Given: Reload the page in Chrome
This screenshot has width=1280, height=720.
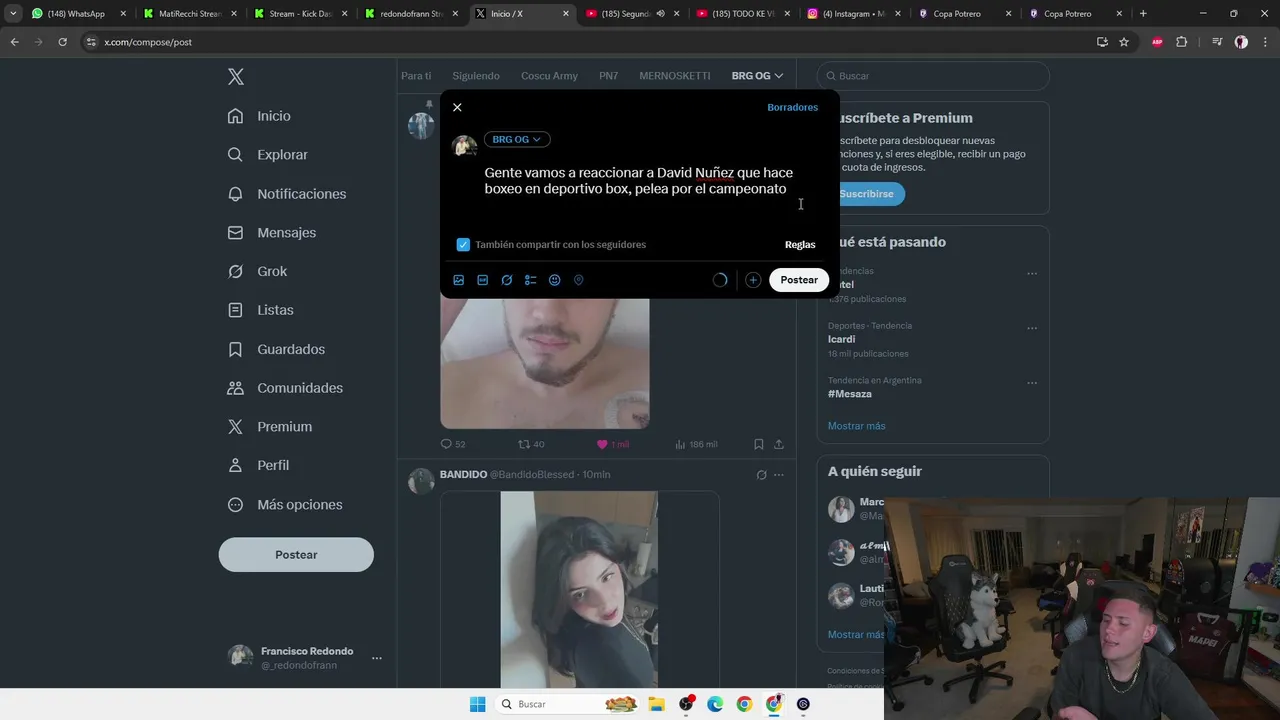Looking at the screenshot, I should pos(62,42).
